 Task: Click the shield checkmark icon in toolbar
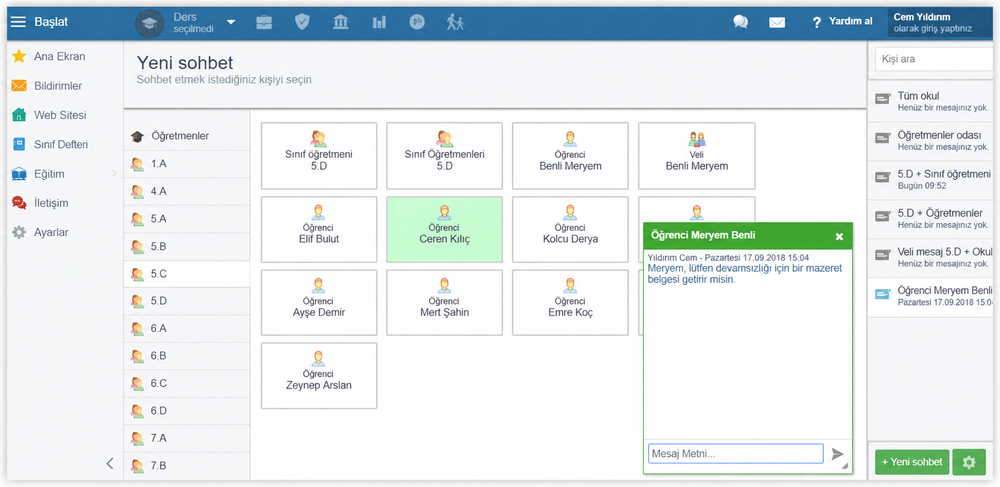pyautogui.click(x=302, y=22)
